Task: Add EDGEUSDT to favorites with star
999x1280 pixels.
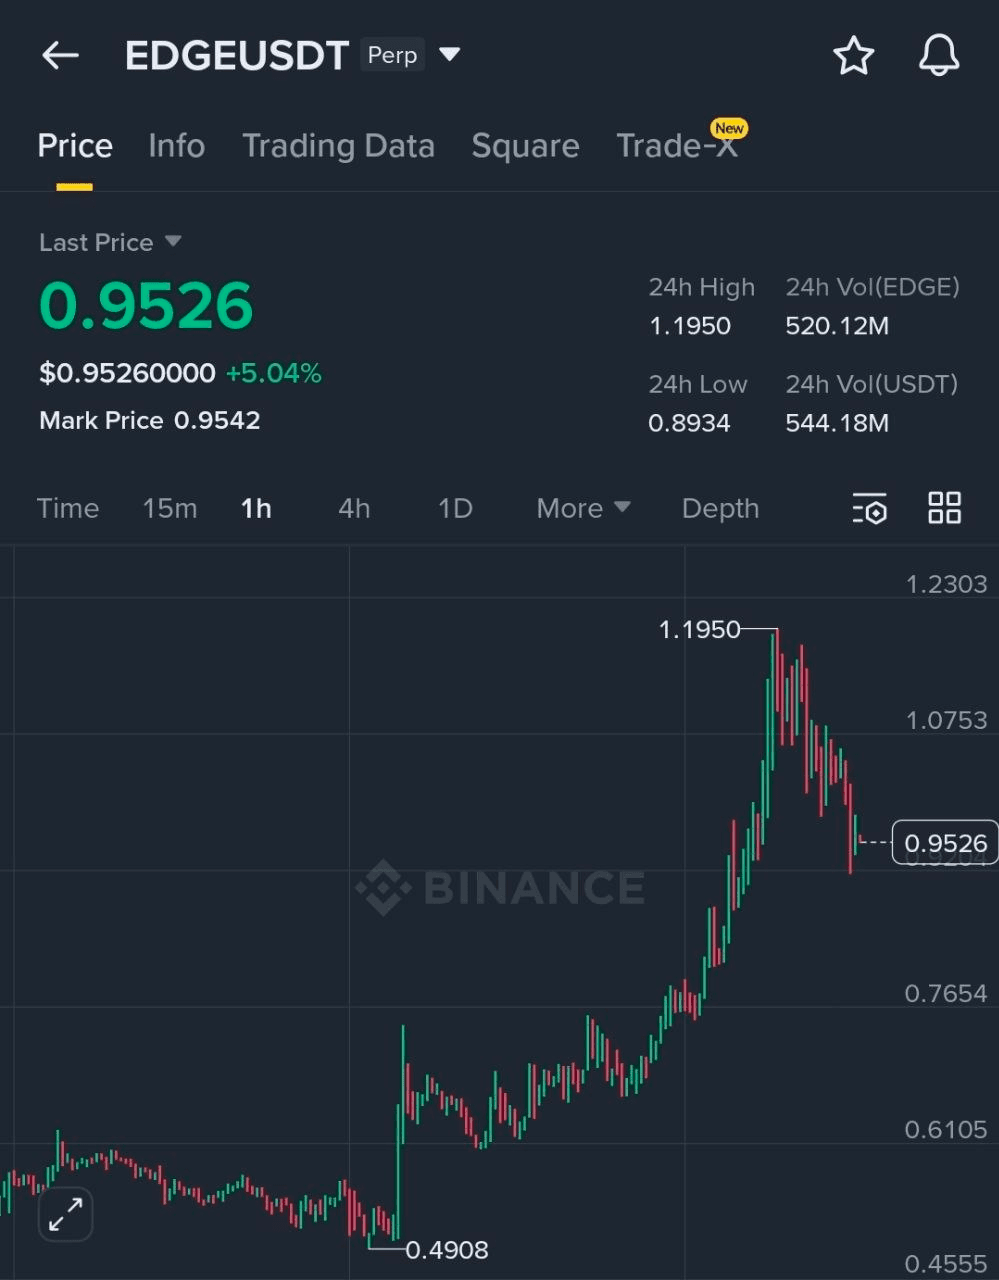Action: (x=853, y=56)
